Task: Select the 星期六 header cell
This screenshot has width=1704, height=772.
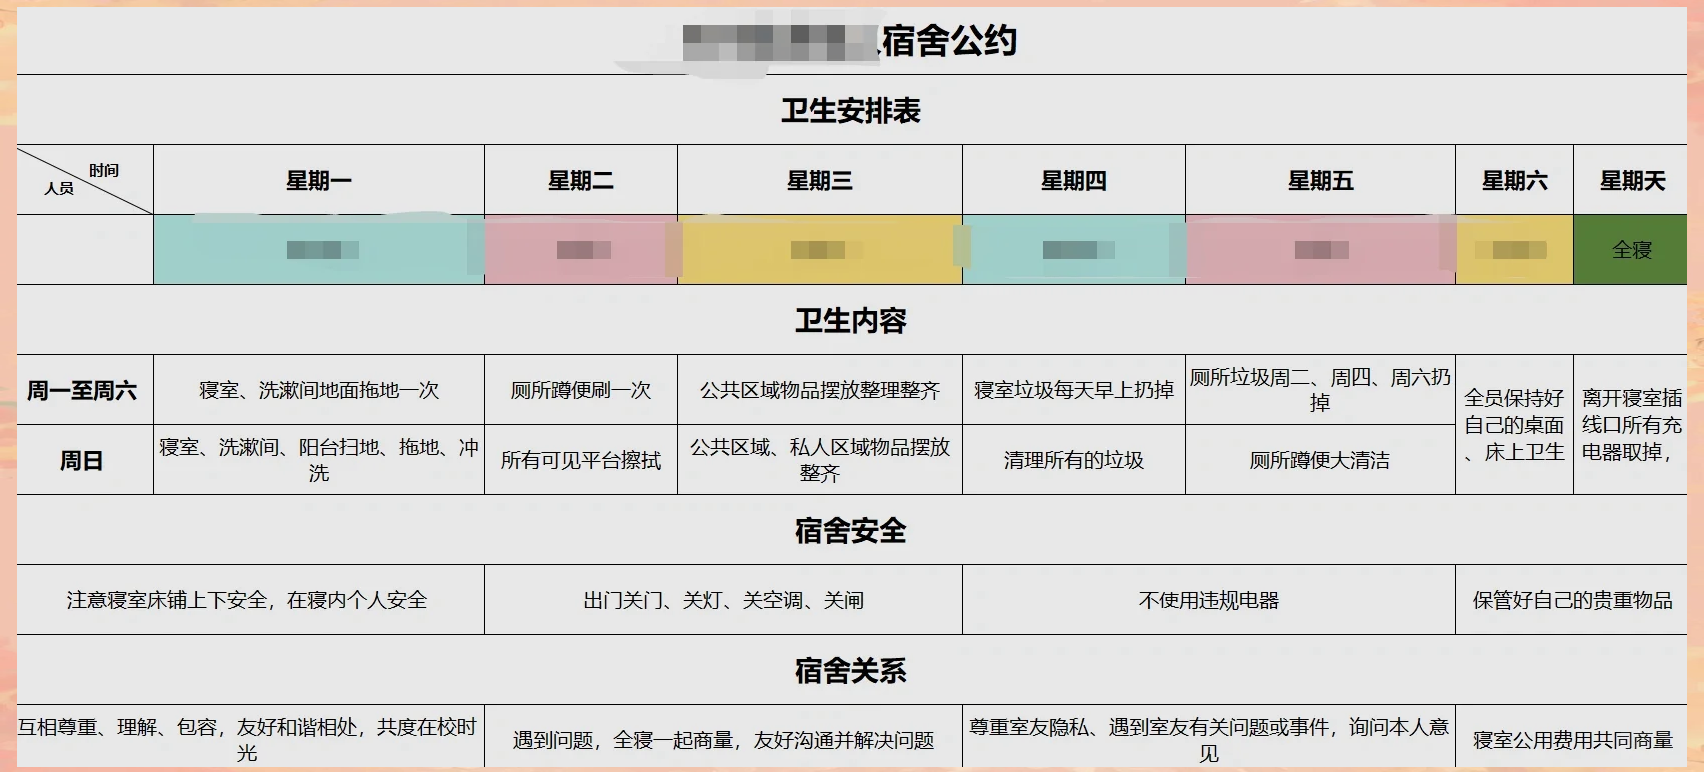Action: pyautogui.click(x=1514, y=180)
